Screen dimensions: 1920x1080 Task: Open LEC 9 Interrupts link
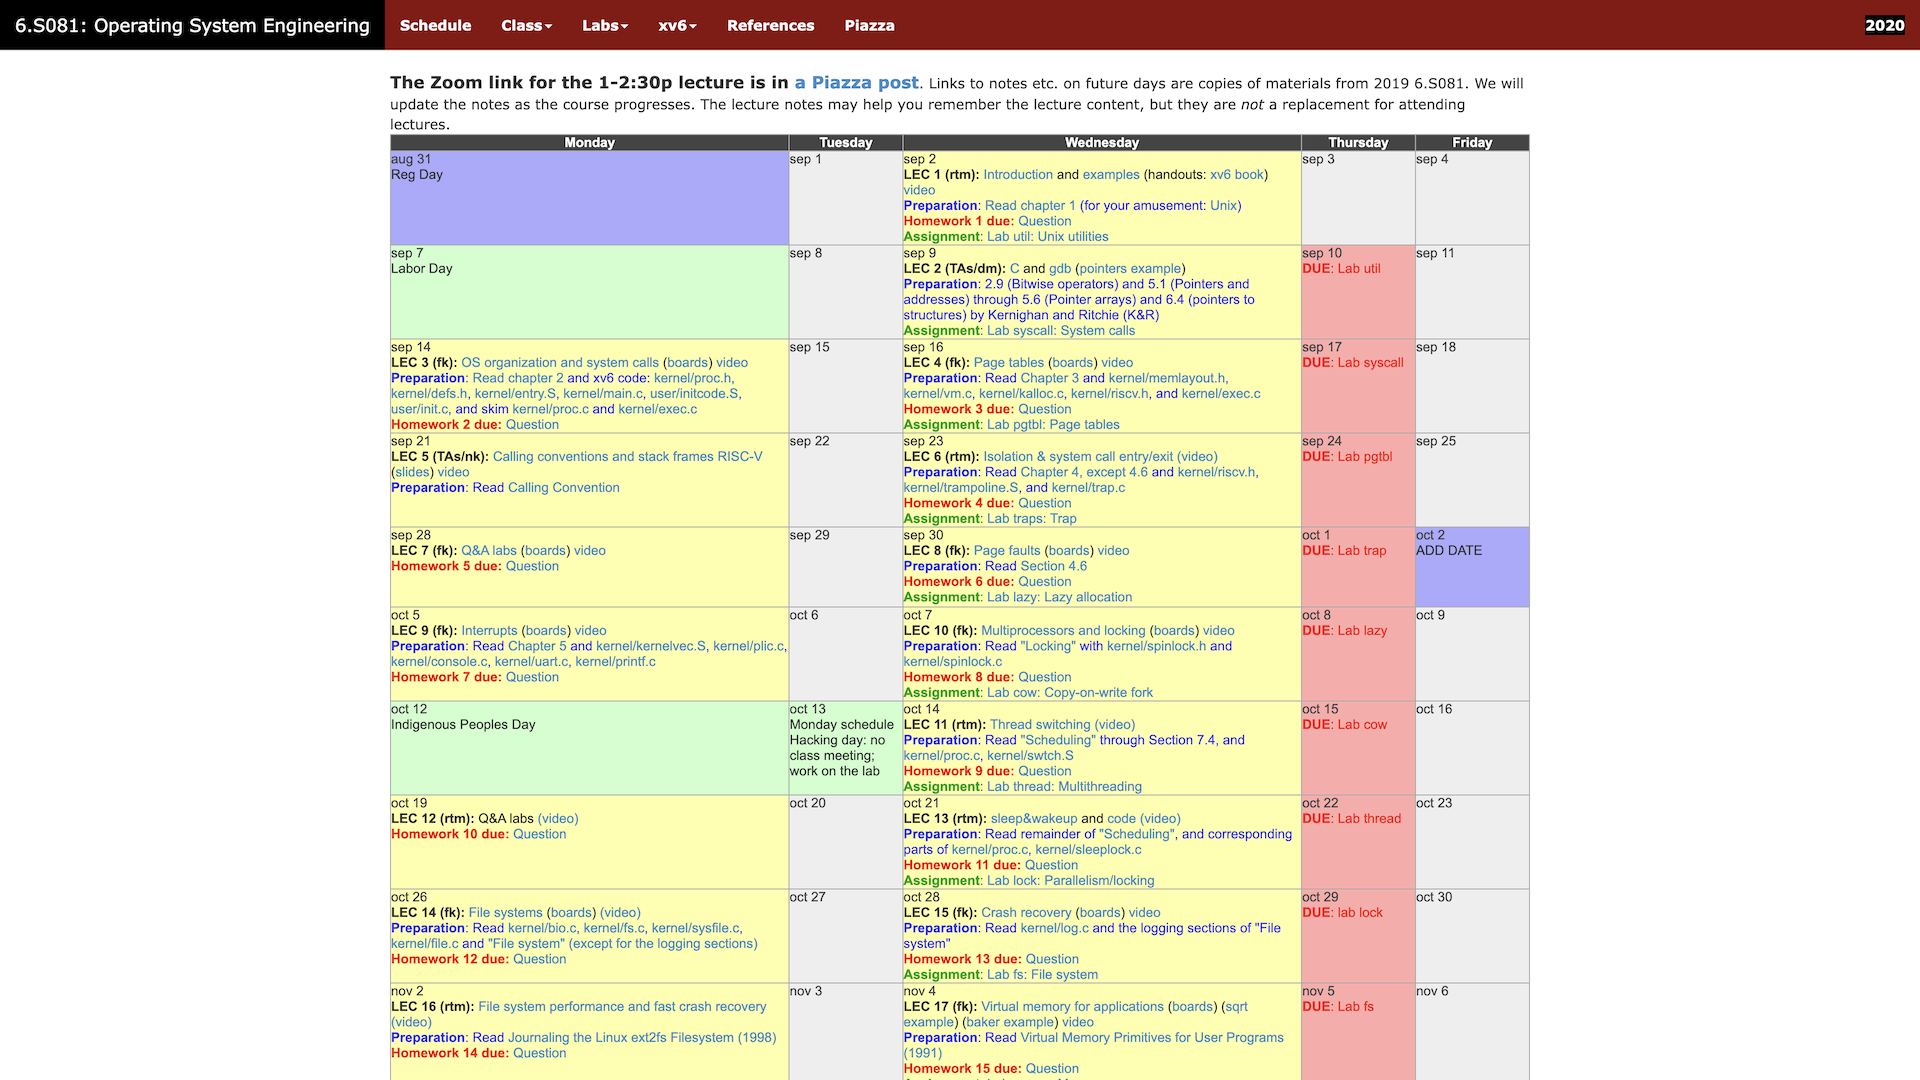489,631
